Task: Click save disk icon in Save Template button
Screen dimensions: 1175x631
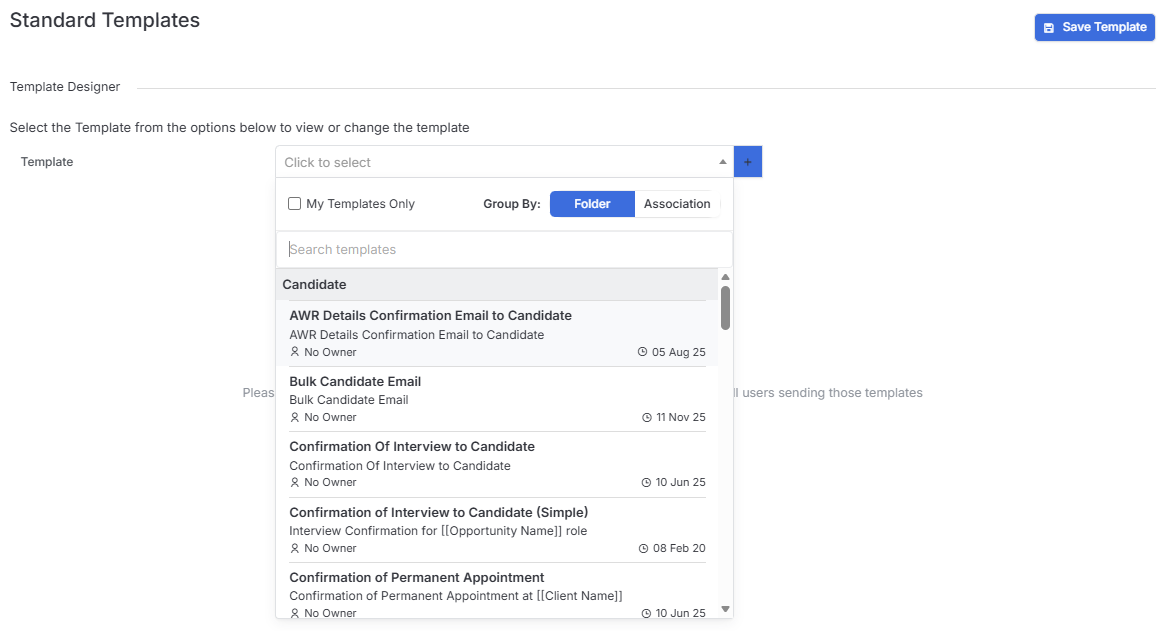Action: pos(1049,28)
